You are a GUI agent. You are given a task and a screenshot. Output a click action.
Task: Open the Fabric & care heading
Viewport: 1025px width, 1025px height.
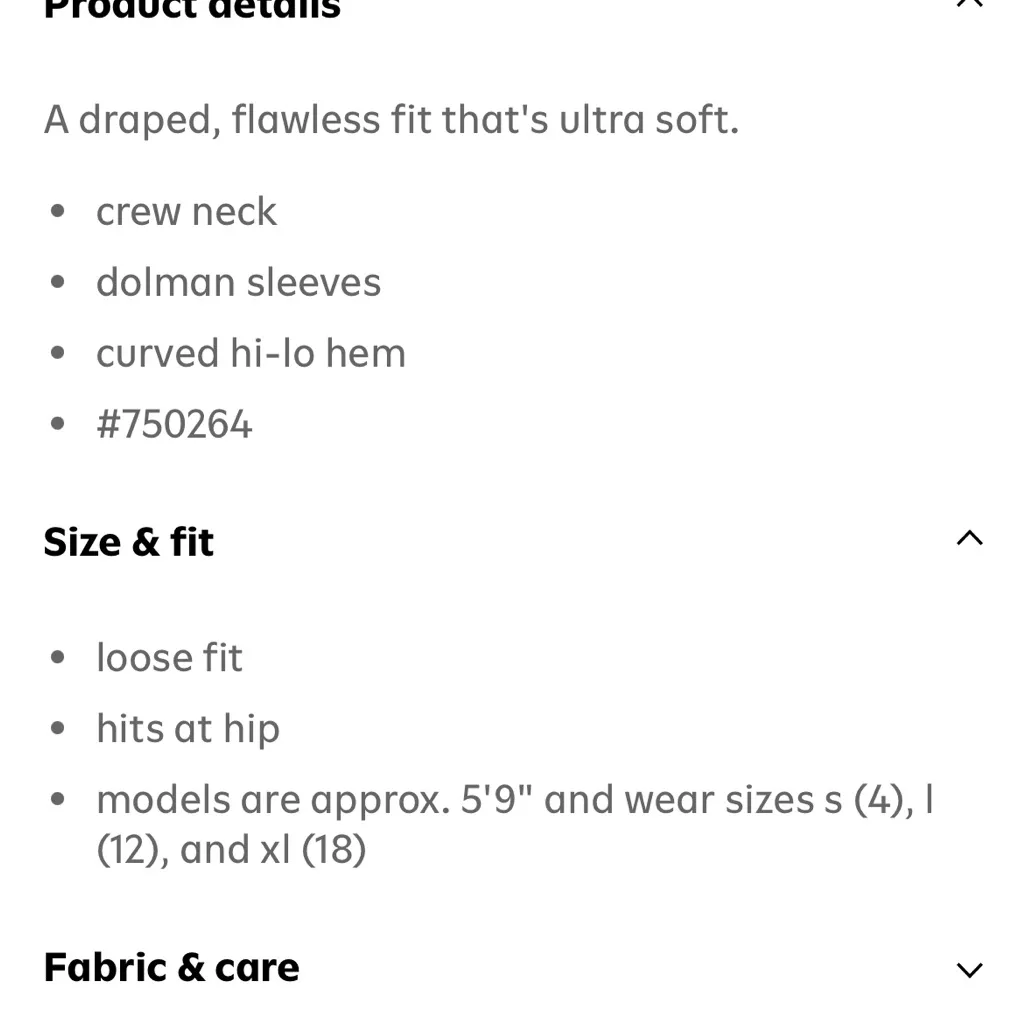coord(172,968)
